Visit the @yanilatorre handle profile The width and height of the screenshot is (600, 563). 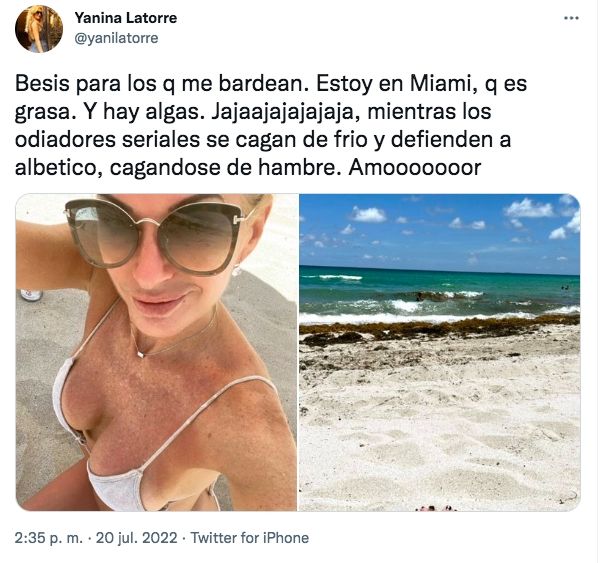click(x=116, y=38)
